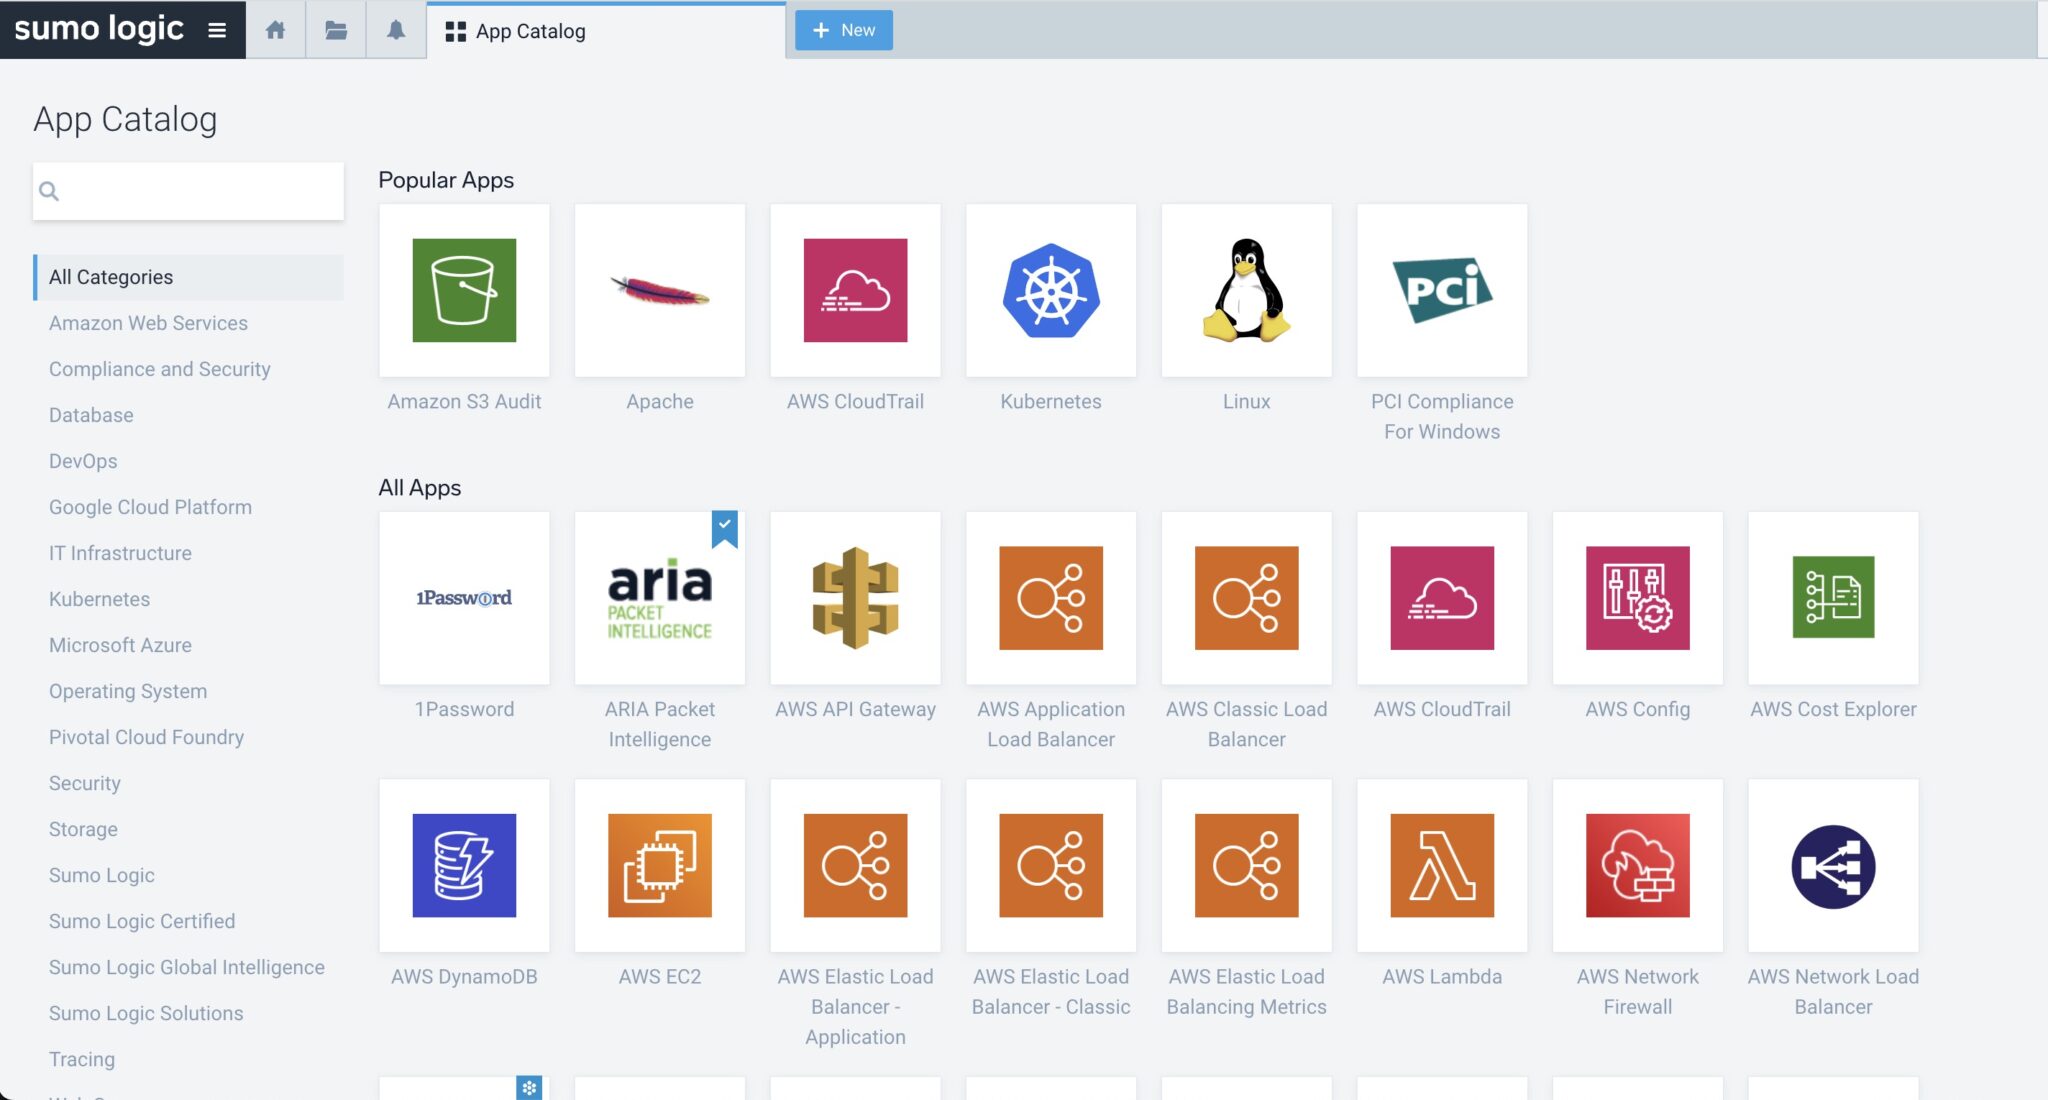Click the app catalog search field
Viewport: 2048px width, 1100px height.
[x=200, y=191]
